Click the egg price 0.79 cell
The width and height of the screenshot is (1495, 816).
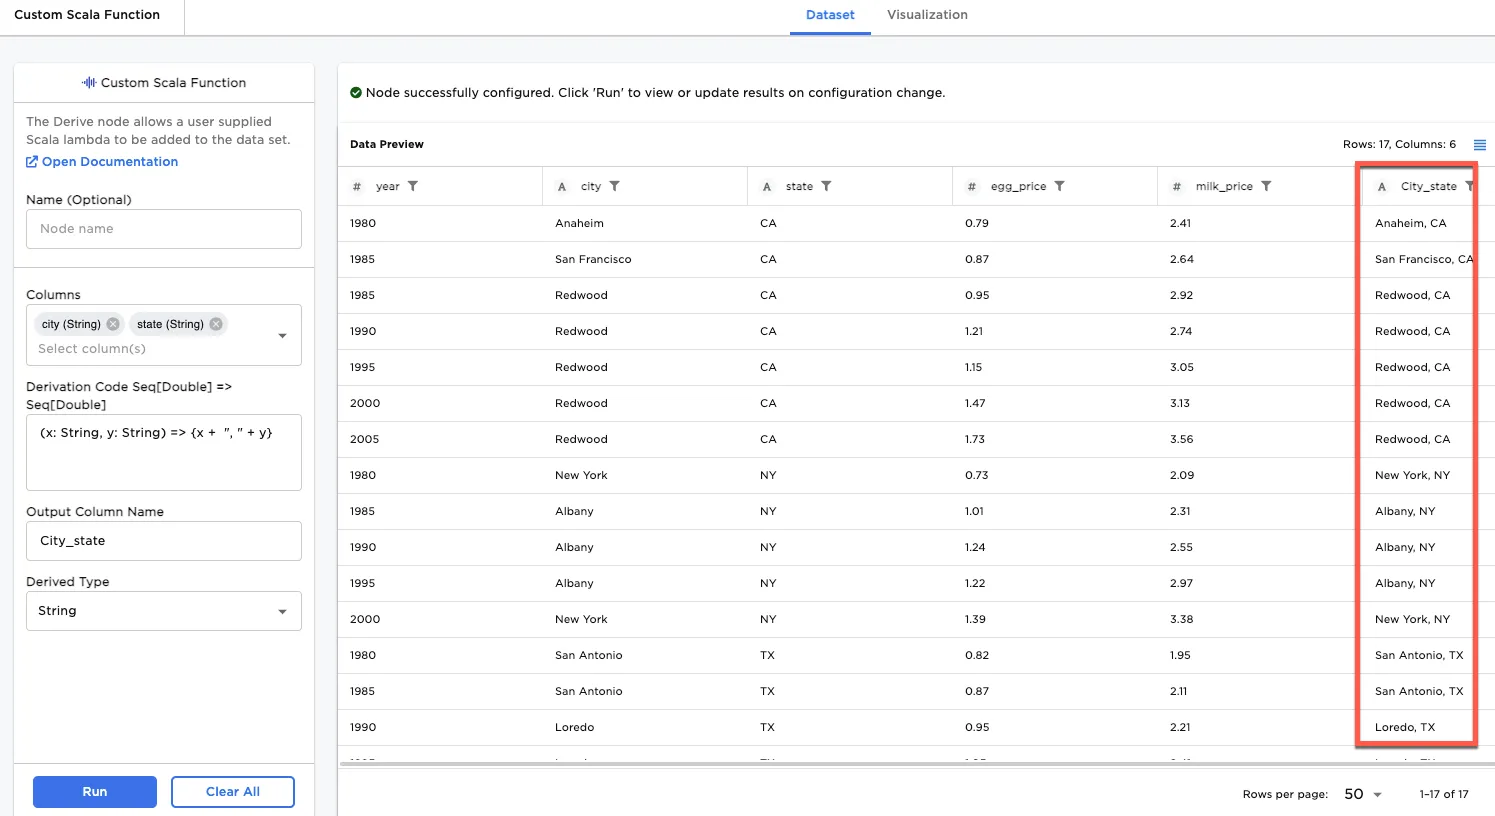coord(977,223)
